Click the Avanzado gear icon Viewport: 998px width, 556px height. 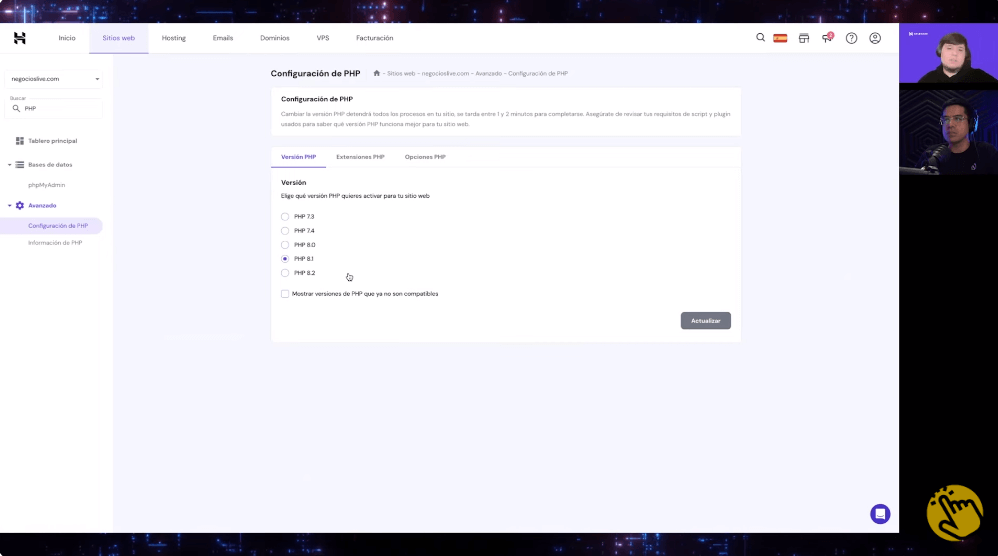tap(20, 205)
